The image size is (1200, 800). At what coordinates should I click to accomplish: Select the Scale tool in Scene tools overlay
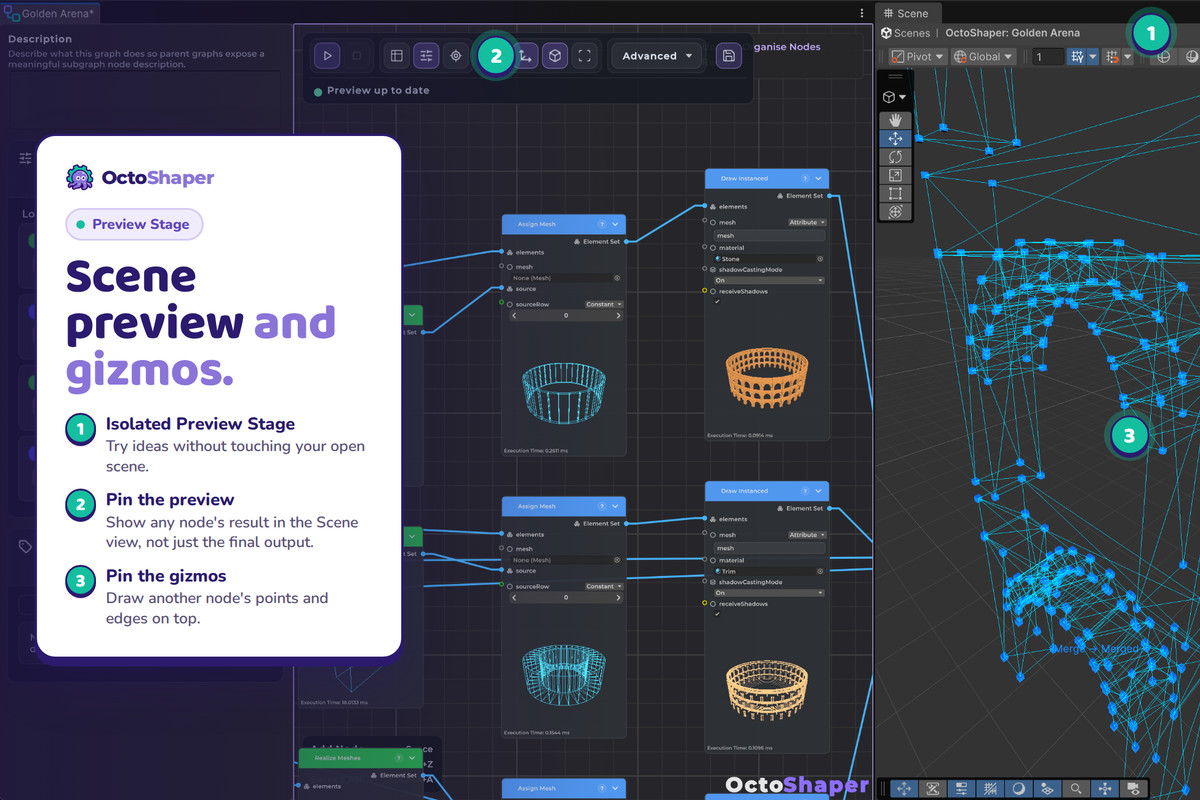(x=895, y=175)
